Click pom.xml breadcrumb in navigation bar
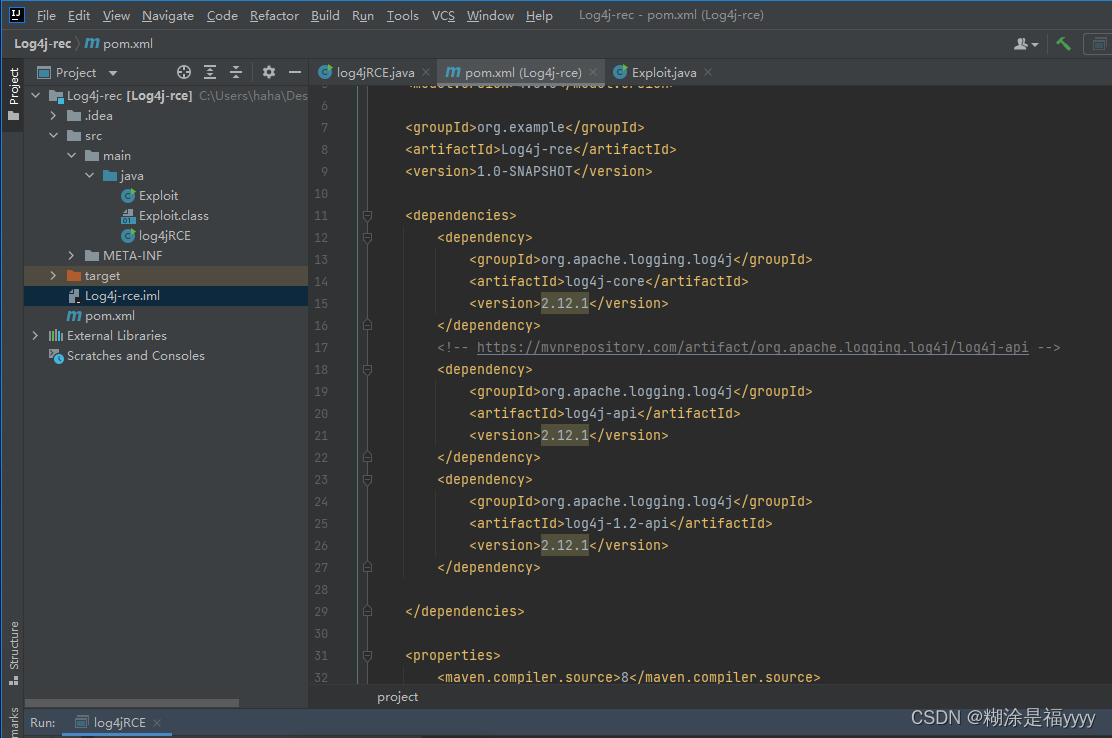 tap(119, 44)
